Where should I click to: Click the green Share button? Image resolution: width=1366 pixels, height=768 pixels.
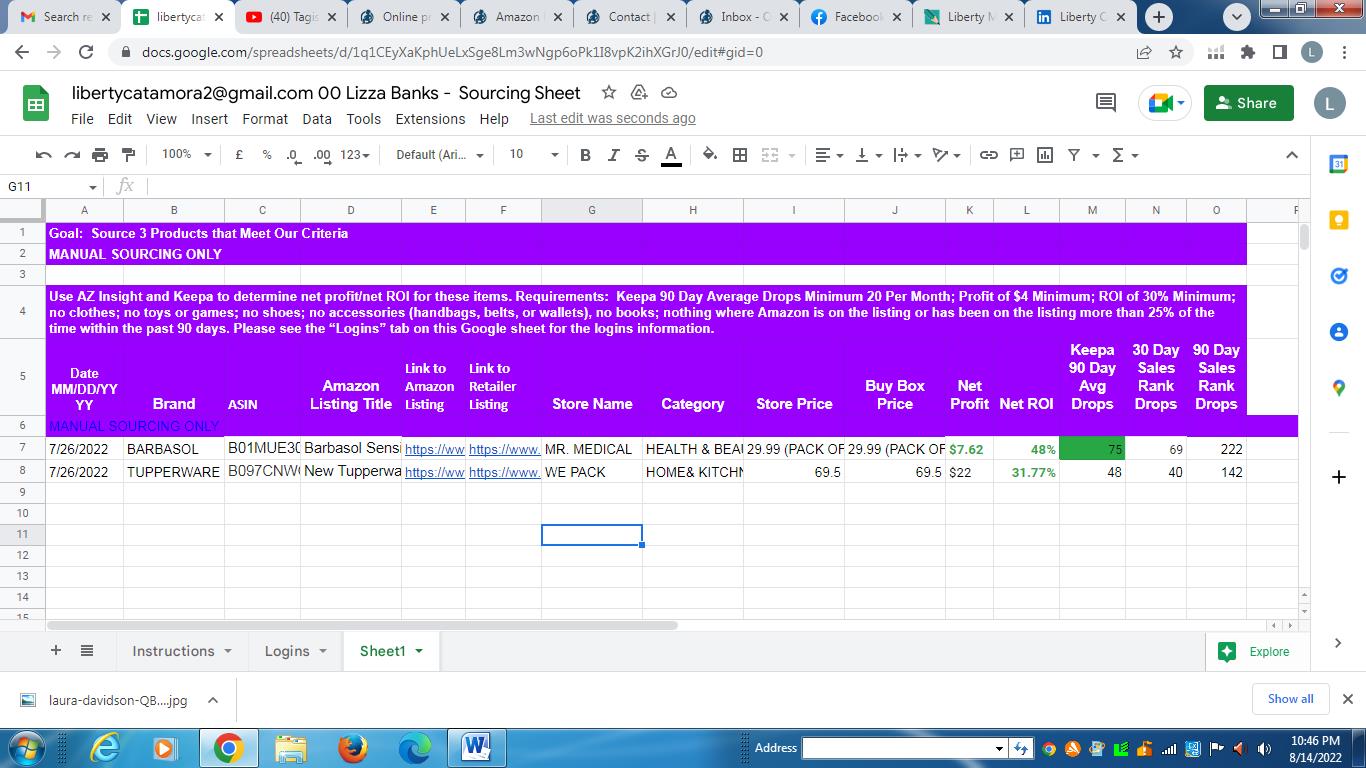click(x=1248, y=103)
